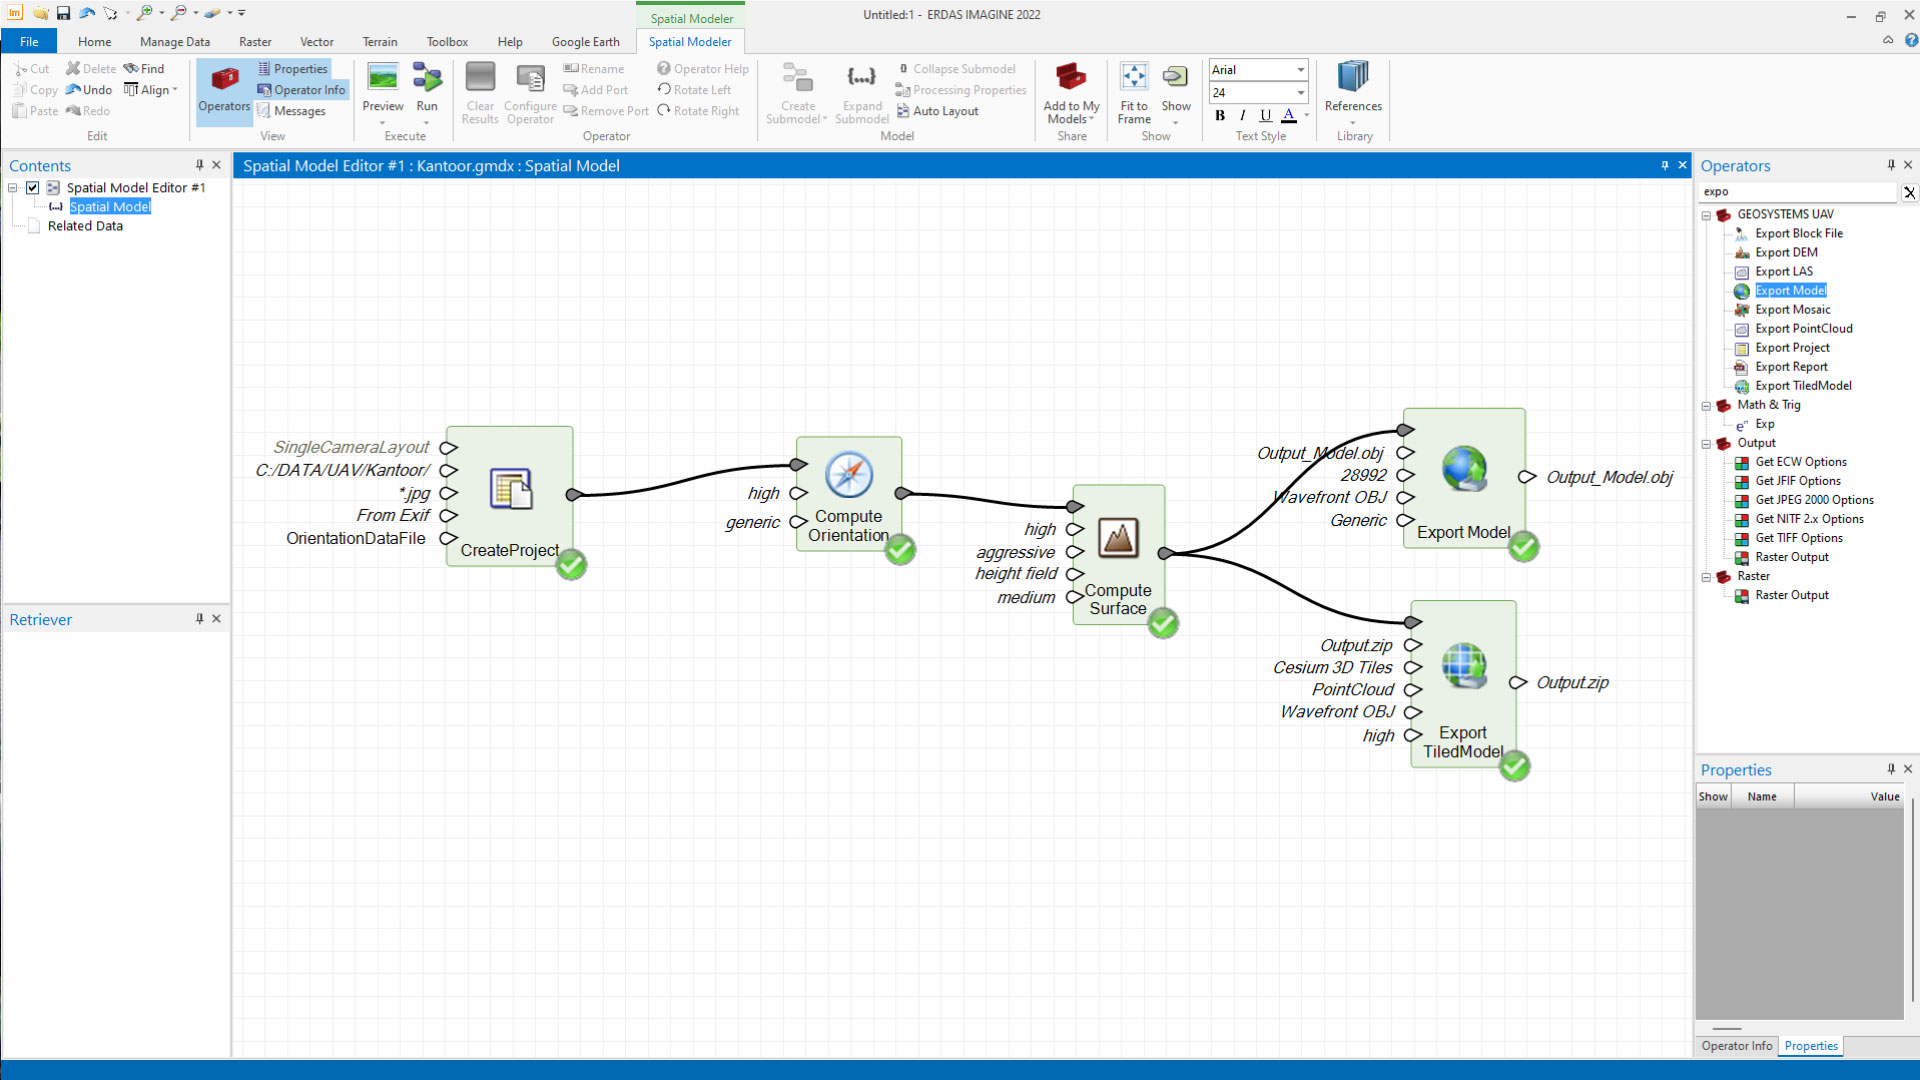
Task: Clear the operators search field
Action: 1909,192
